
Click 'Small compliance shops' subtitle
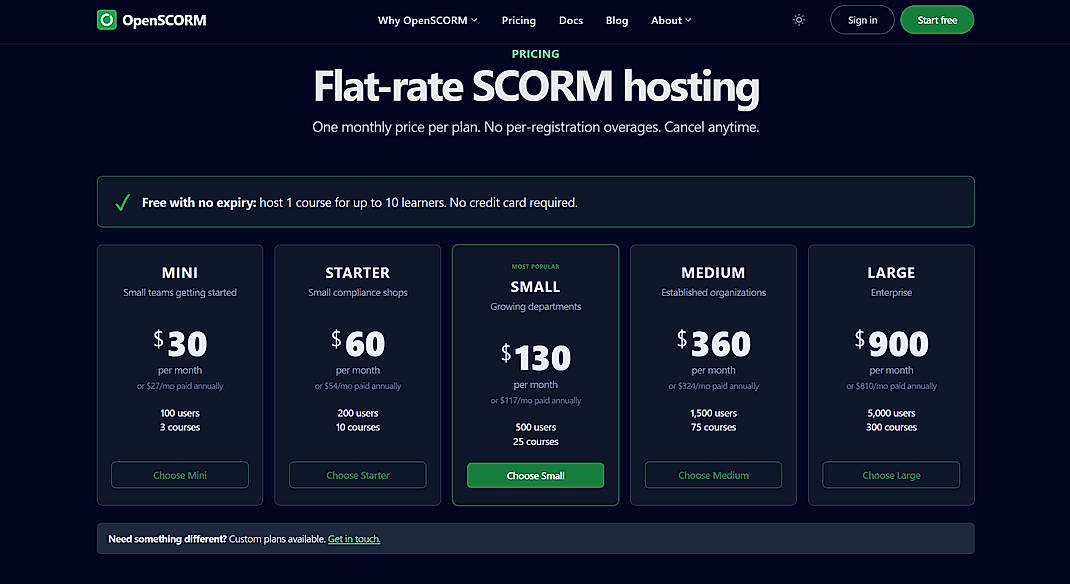(x=358, y=293)
